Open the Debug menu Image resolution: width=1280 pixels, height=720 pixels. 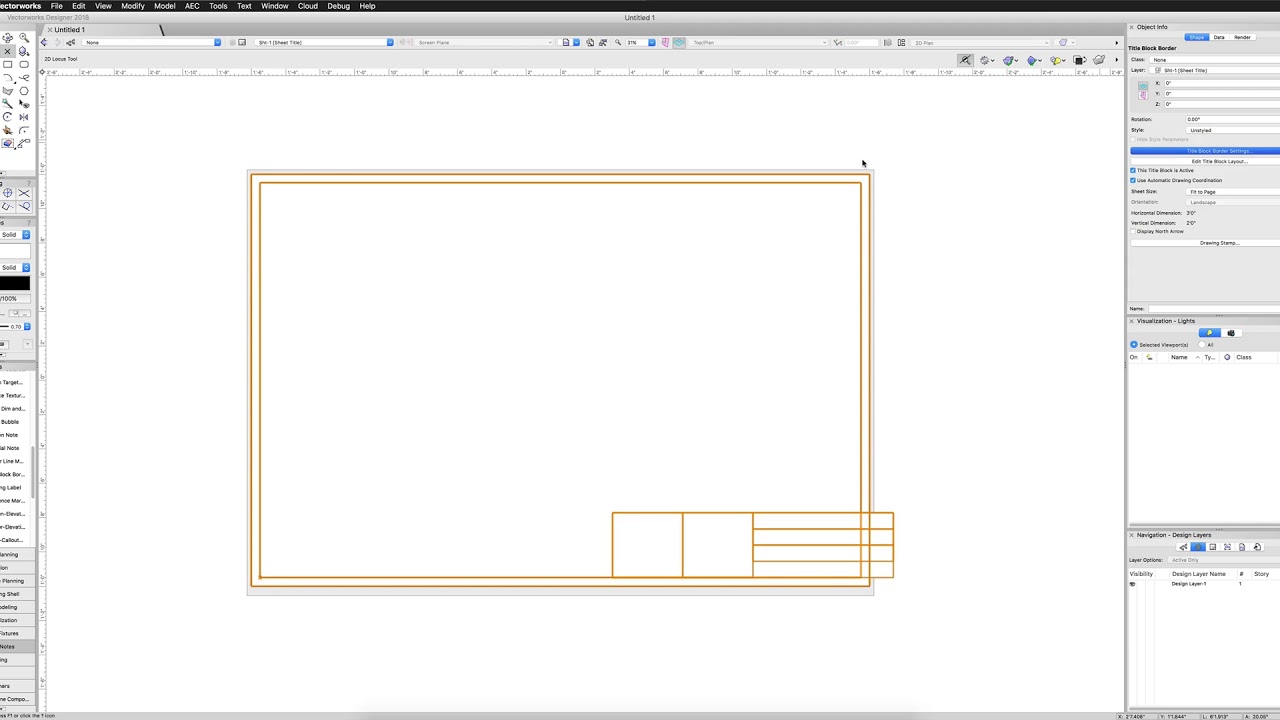(338, 6)
